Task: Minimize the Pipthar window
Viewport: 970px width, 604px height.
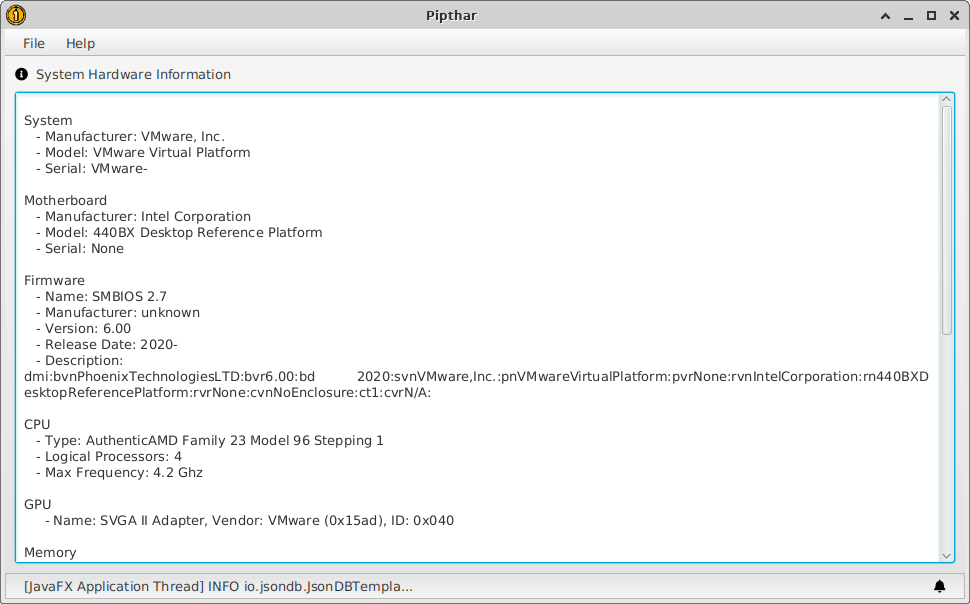Action: 908,16
